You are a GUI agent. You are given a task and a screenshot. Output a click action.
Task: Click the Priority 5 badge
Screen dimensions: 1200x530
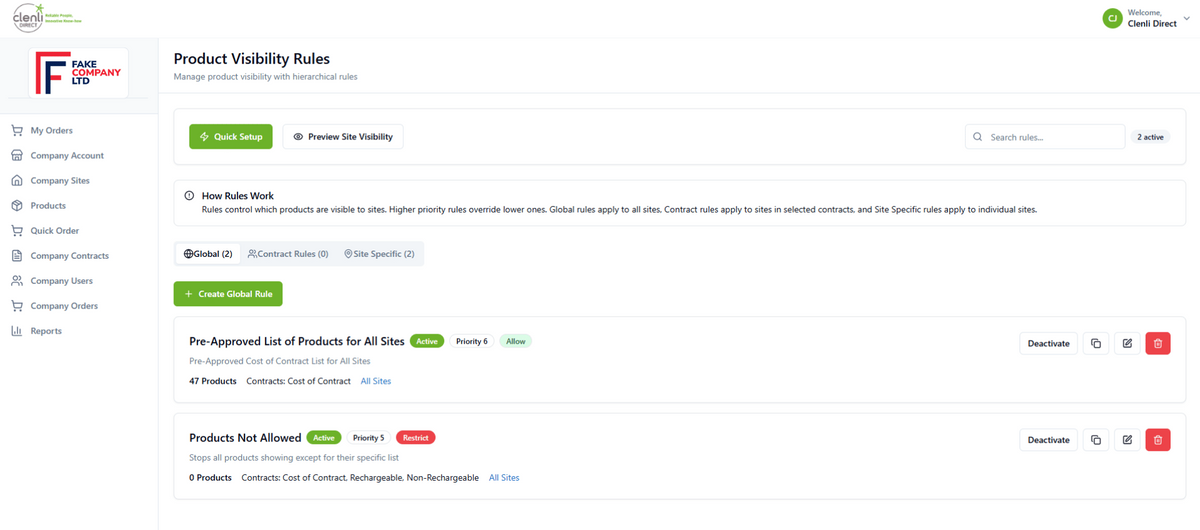(x=369, y=437)
